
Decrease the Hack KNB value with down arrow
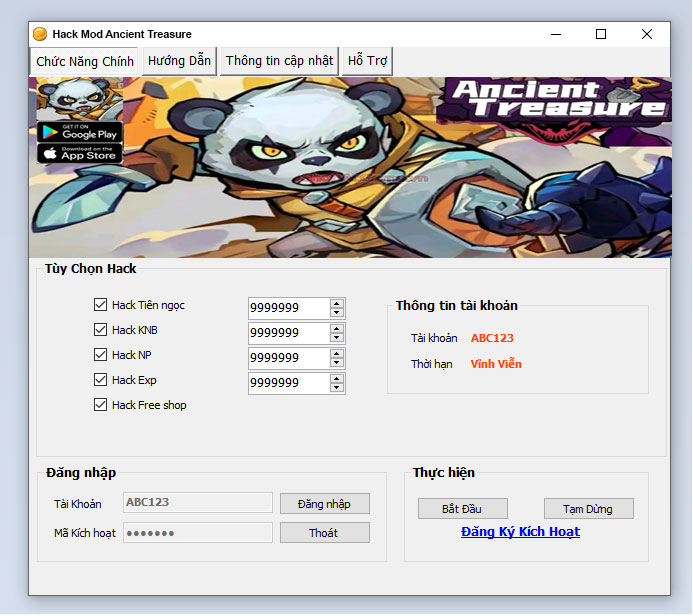coord(337,338)
